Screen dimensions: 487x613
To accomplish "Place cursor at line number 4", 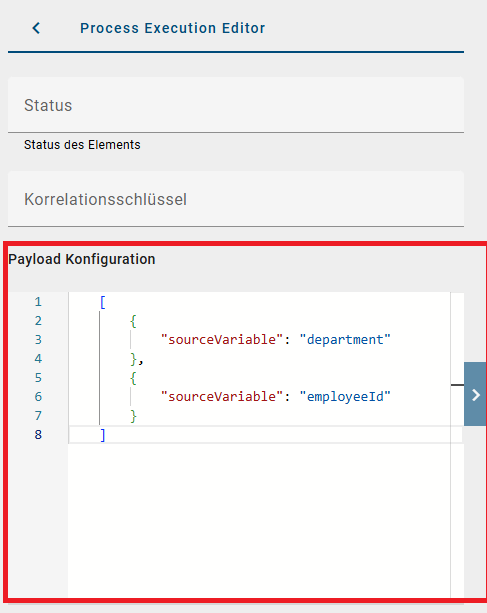I will point(38,359).
